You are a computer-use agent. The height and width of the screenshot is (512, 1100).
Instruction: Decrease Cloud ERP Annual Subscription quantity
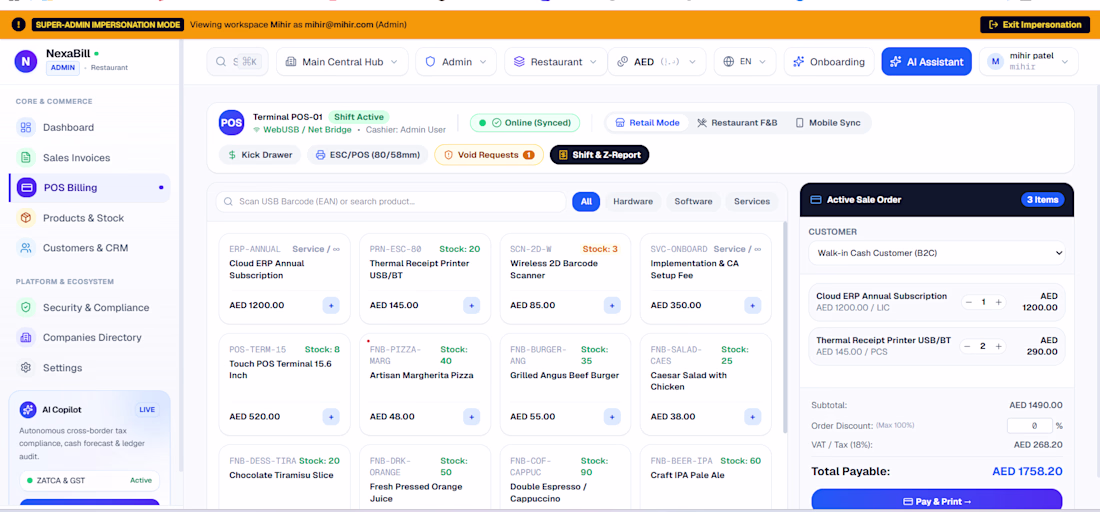969,302
